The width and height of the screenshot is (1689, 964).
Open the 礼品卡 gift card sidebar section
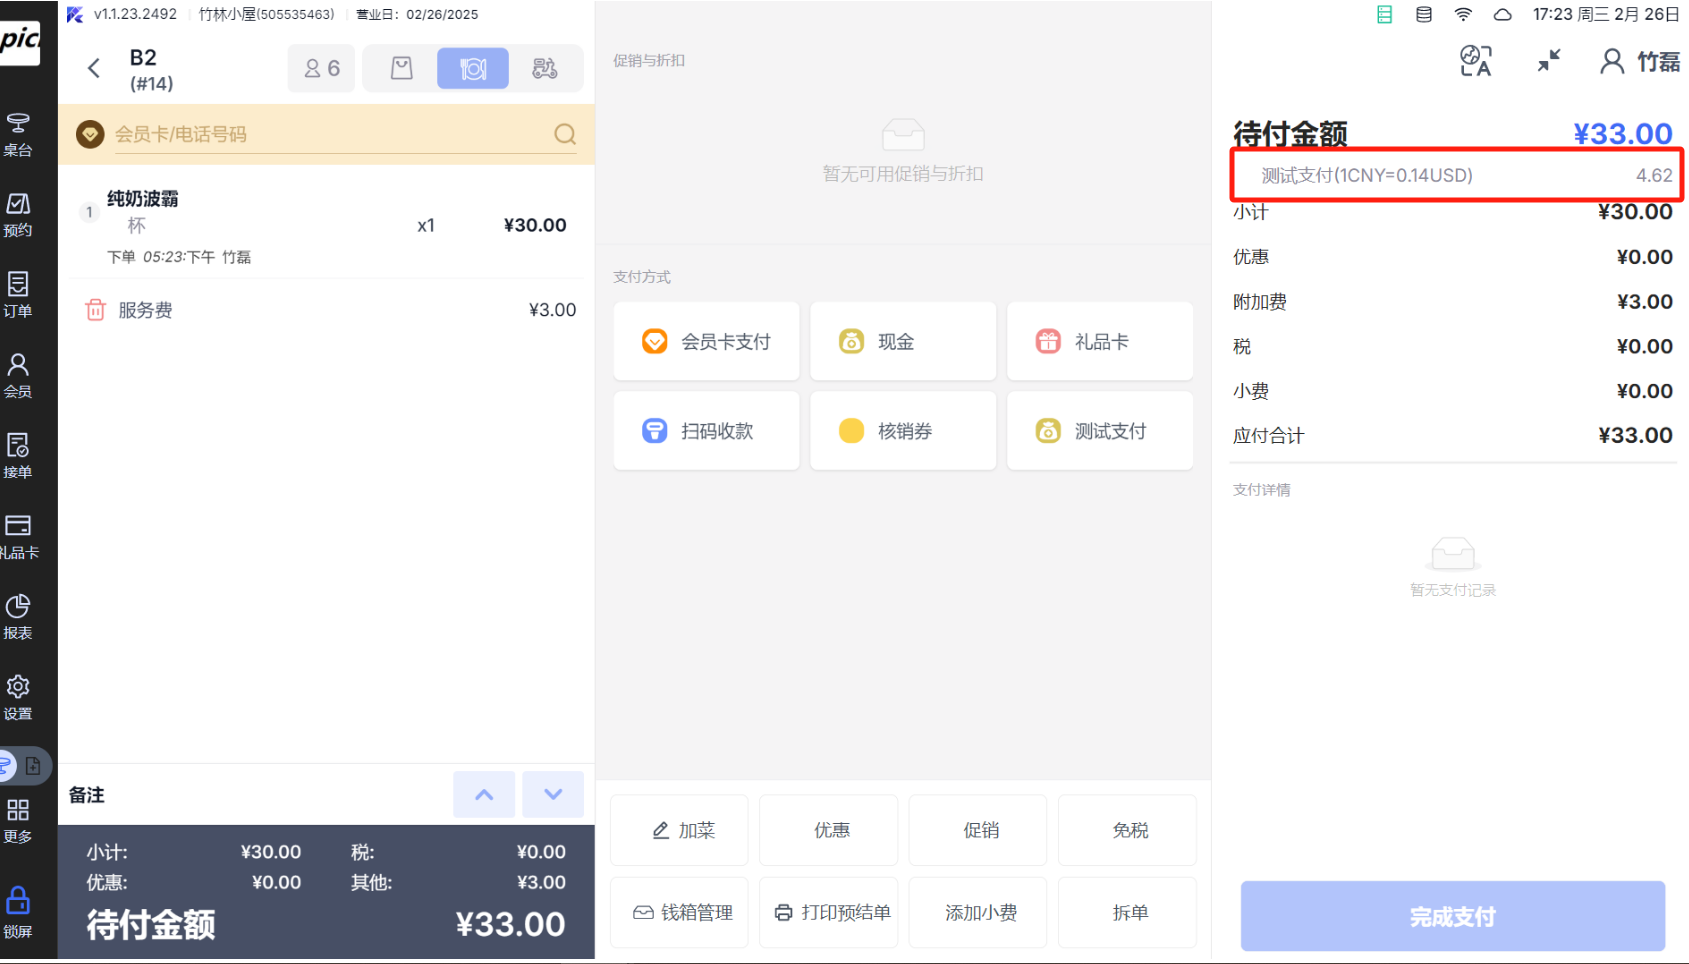pyautogui.click(x=18, y=536)
